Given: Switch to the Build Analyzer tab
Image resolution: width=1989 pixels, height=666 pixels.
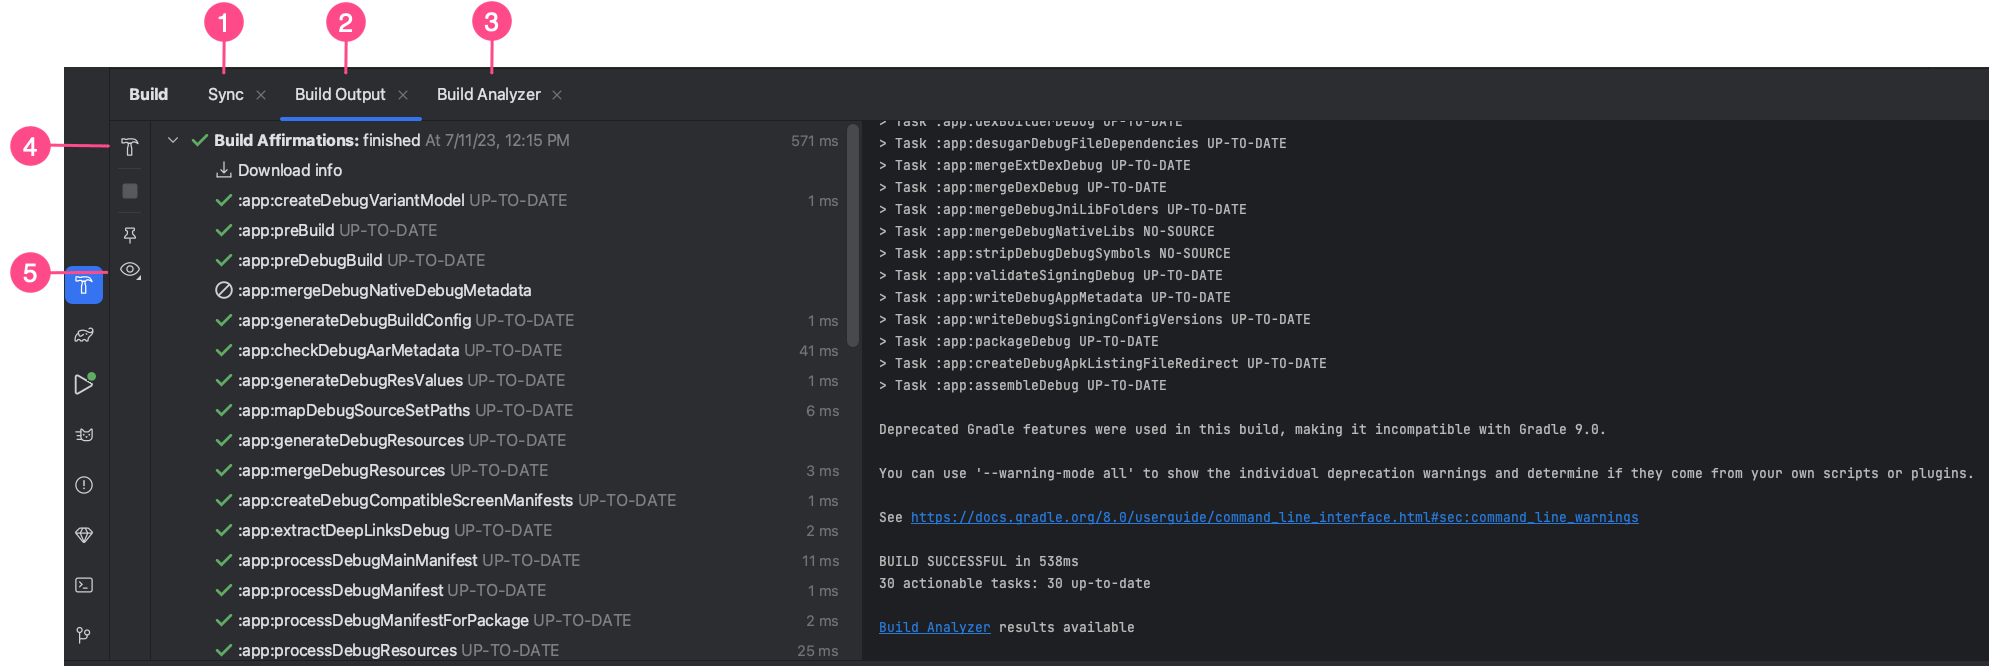Looking at the screenshot, I should (488, 94).
